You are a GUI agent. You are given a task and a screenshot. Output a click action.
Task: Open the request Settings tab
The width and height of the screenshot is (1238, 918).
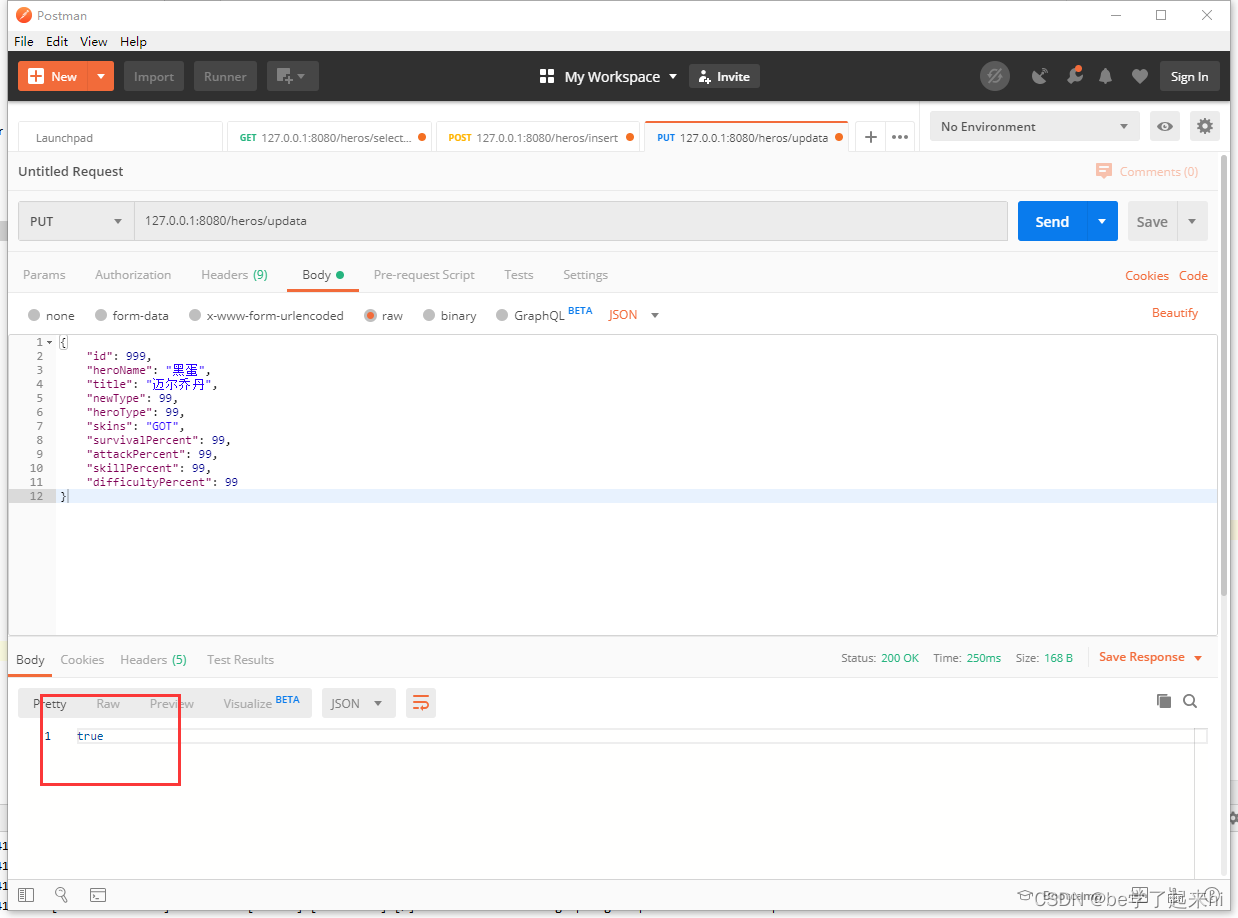[x=585, y=275]
